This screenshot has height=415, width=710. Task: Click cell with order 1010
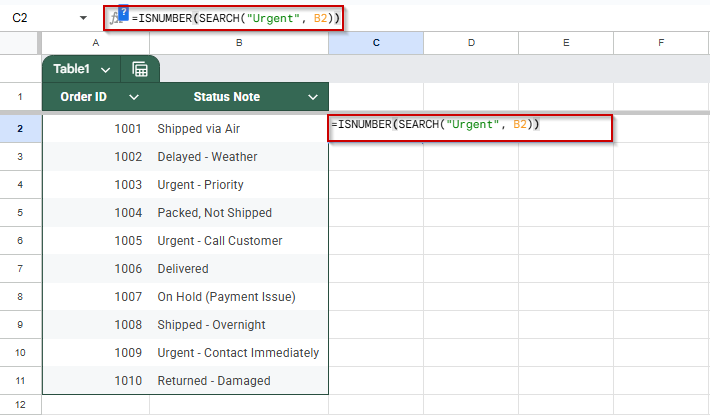pyautogui.click(x=96, y=381)
